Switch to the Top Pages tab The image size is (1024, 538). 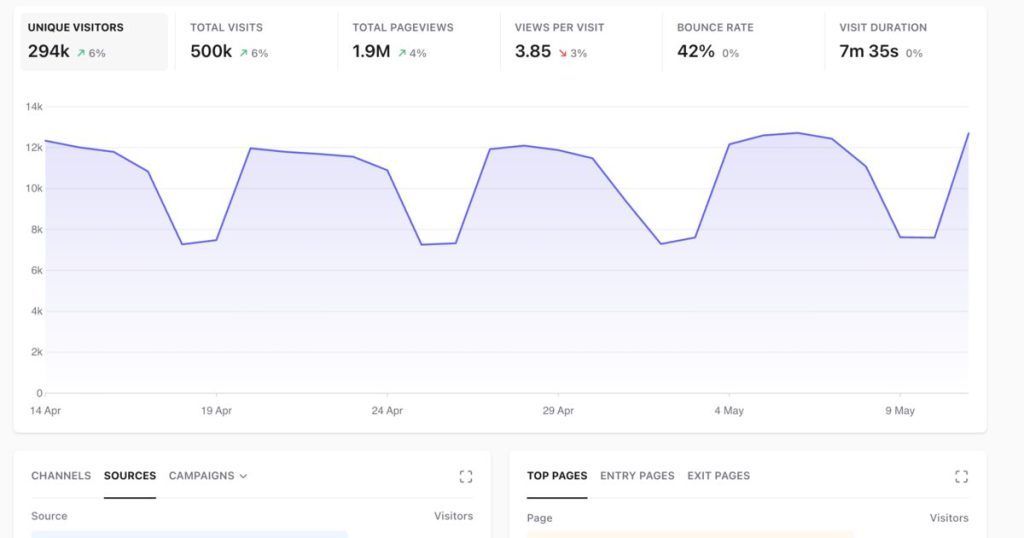click(557, 476)
